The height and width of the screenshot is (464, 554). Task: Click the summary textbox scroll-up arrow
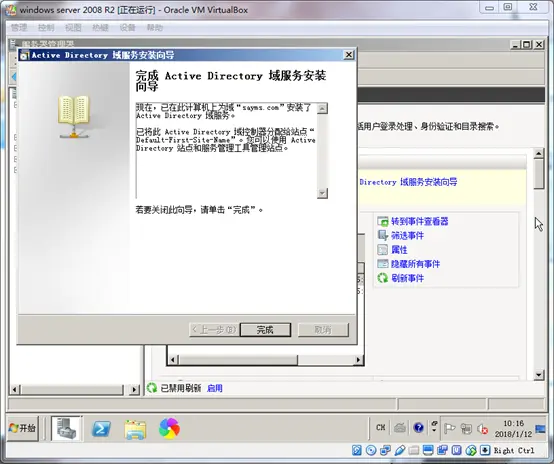pos(322,108)
